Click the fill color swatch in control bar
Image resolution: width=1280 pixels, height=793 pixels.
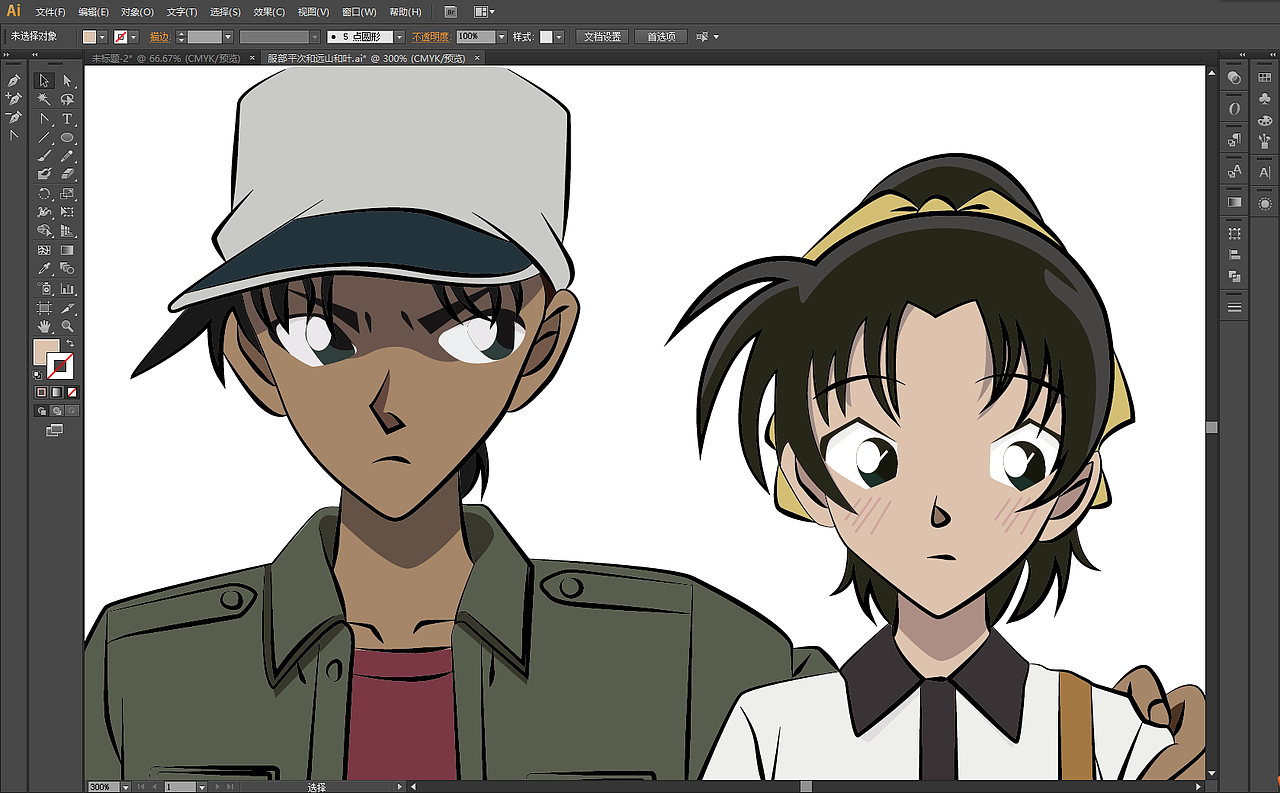pyautogui.click(x=90, y=37)
